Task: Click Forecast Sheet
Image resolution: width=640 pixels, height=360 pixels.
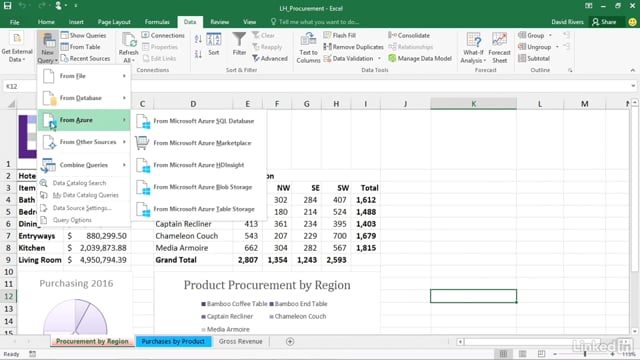Action: (499, 48)
